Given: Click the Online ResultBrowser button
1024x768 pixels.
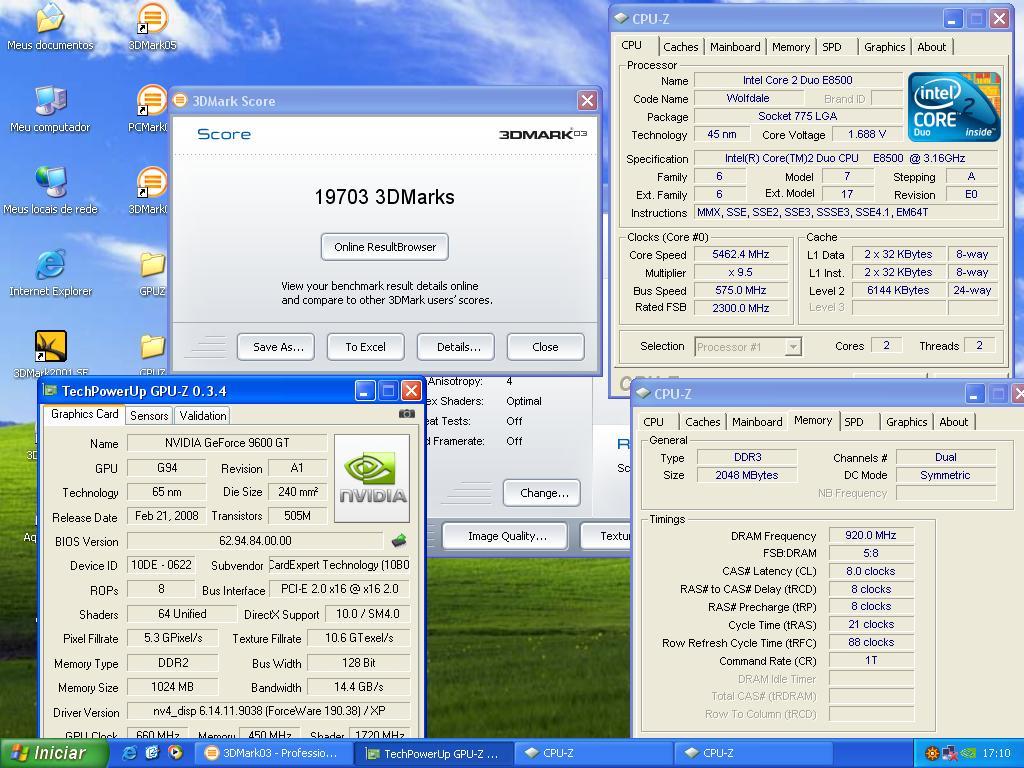Looking at the screenshot, I should [385, 247].
